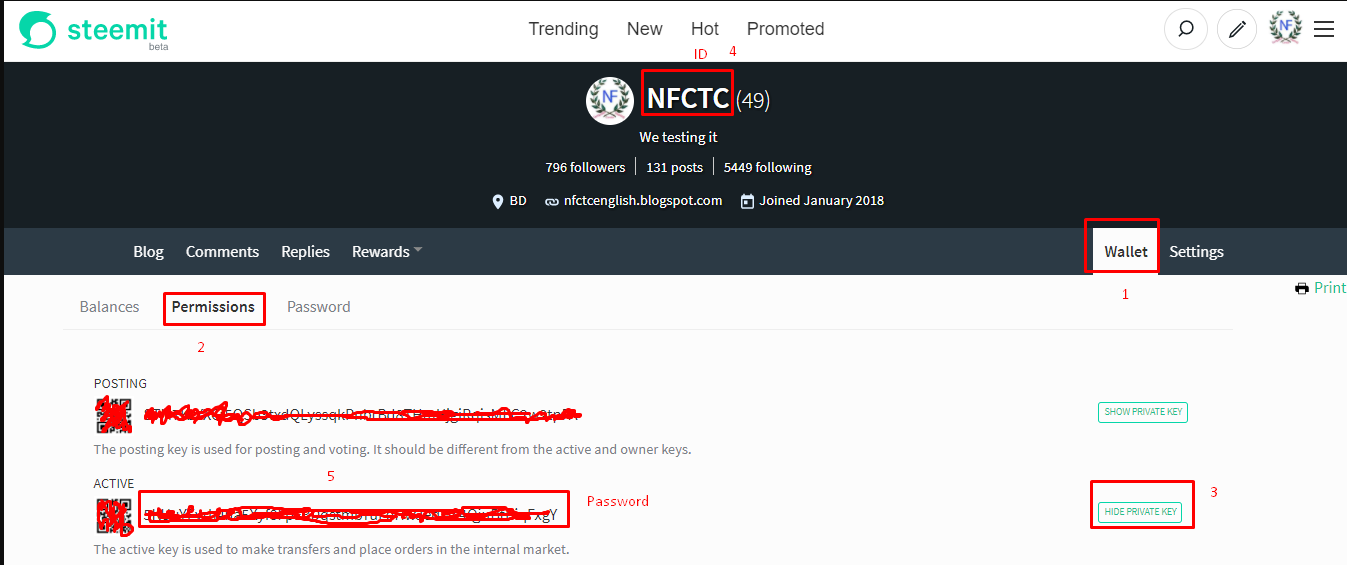This screenshot has height=565, width=1347.
Task: Click the reputation score (49)
Action: pyautogui.click(x=753, y=100)
